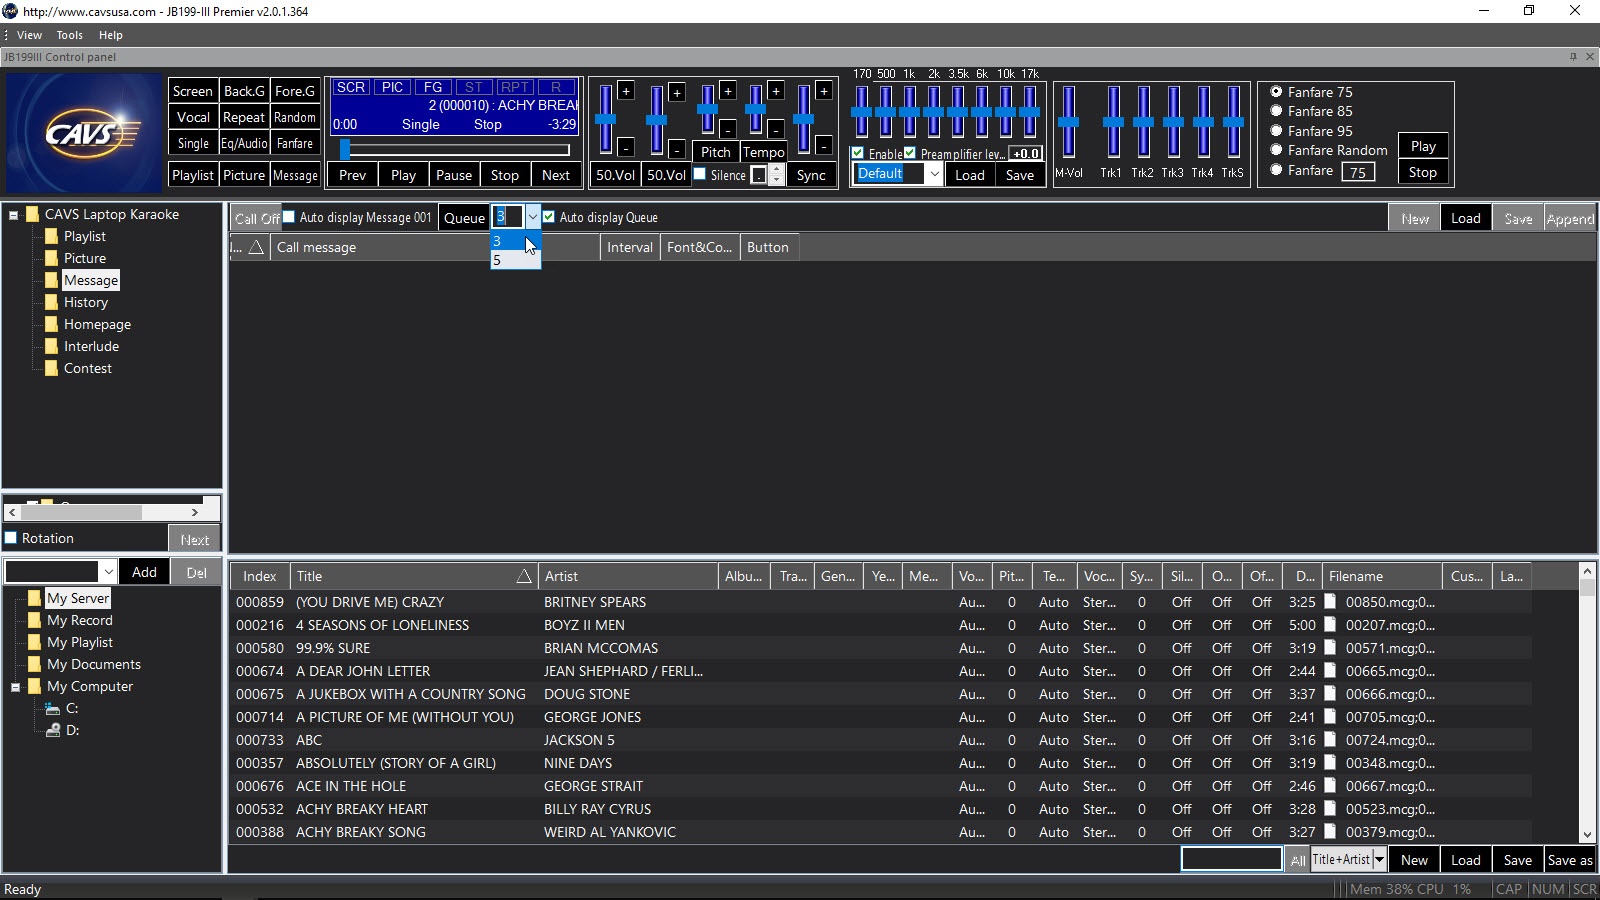Click the Pause playback button
This screenshot has width=1600, height=900.
454,175
